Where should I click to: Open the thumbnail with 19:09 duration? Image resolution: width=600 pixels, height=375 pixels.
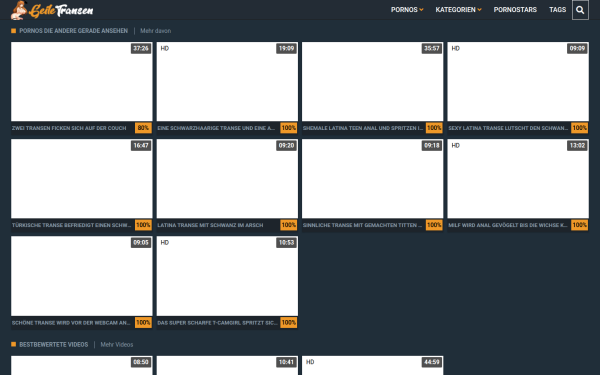click(227, 82)
